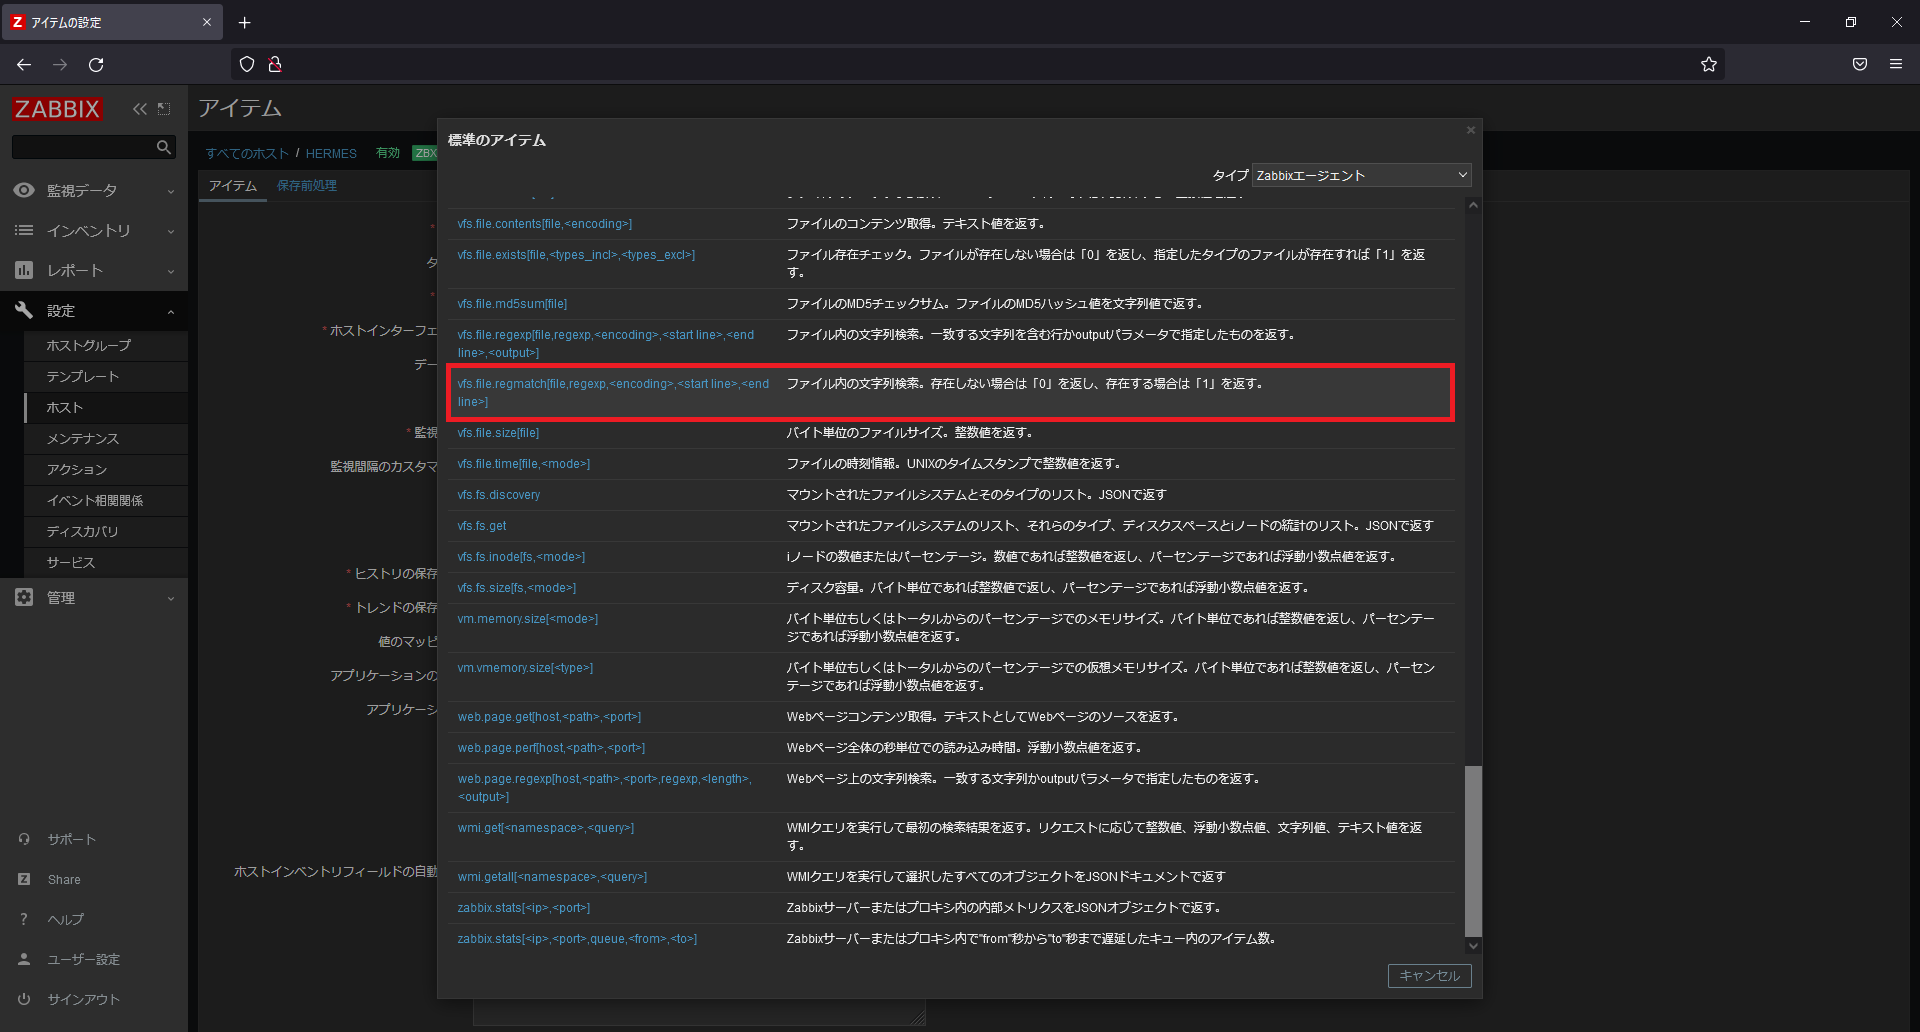
Task: Select the ZBX status badge next to HERMES
Action: coord(425,153)
